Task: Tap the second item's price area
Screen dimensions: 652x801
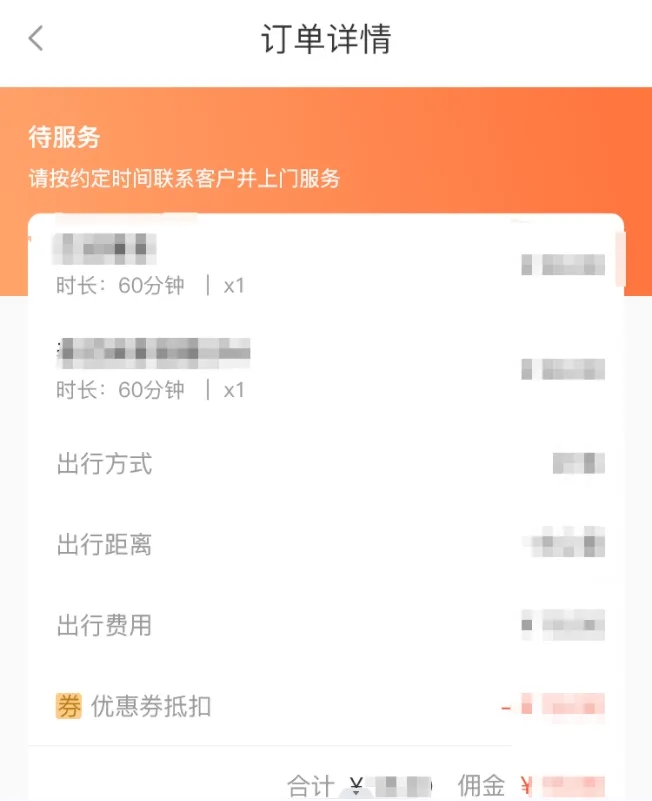Action: pos(563,368)
